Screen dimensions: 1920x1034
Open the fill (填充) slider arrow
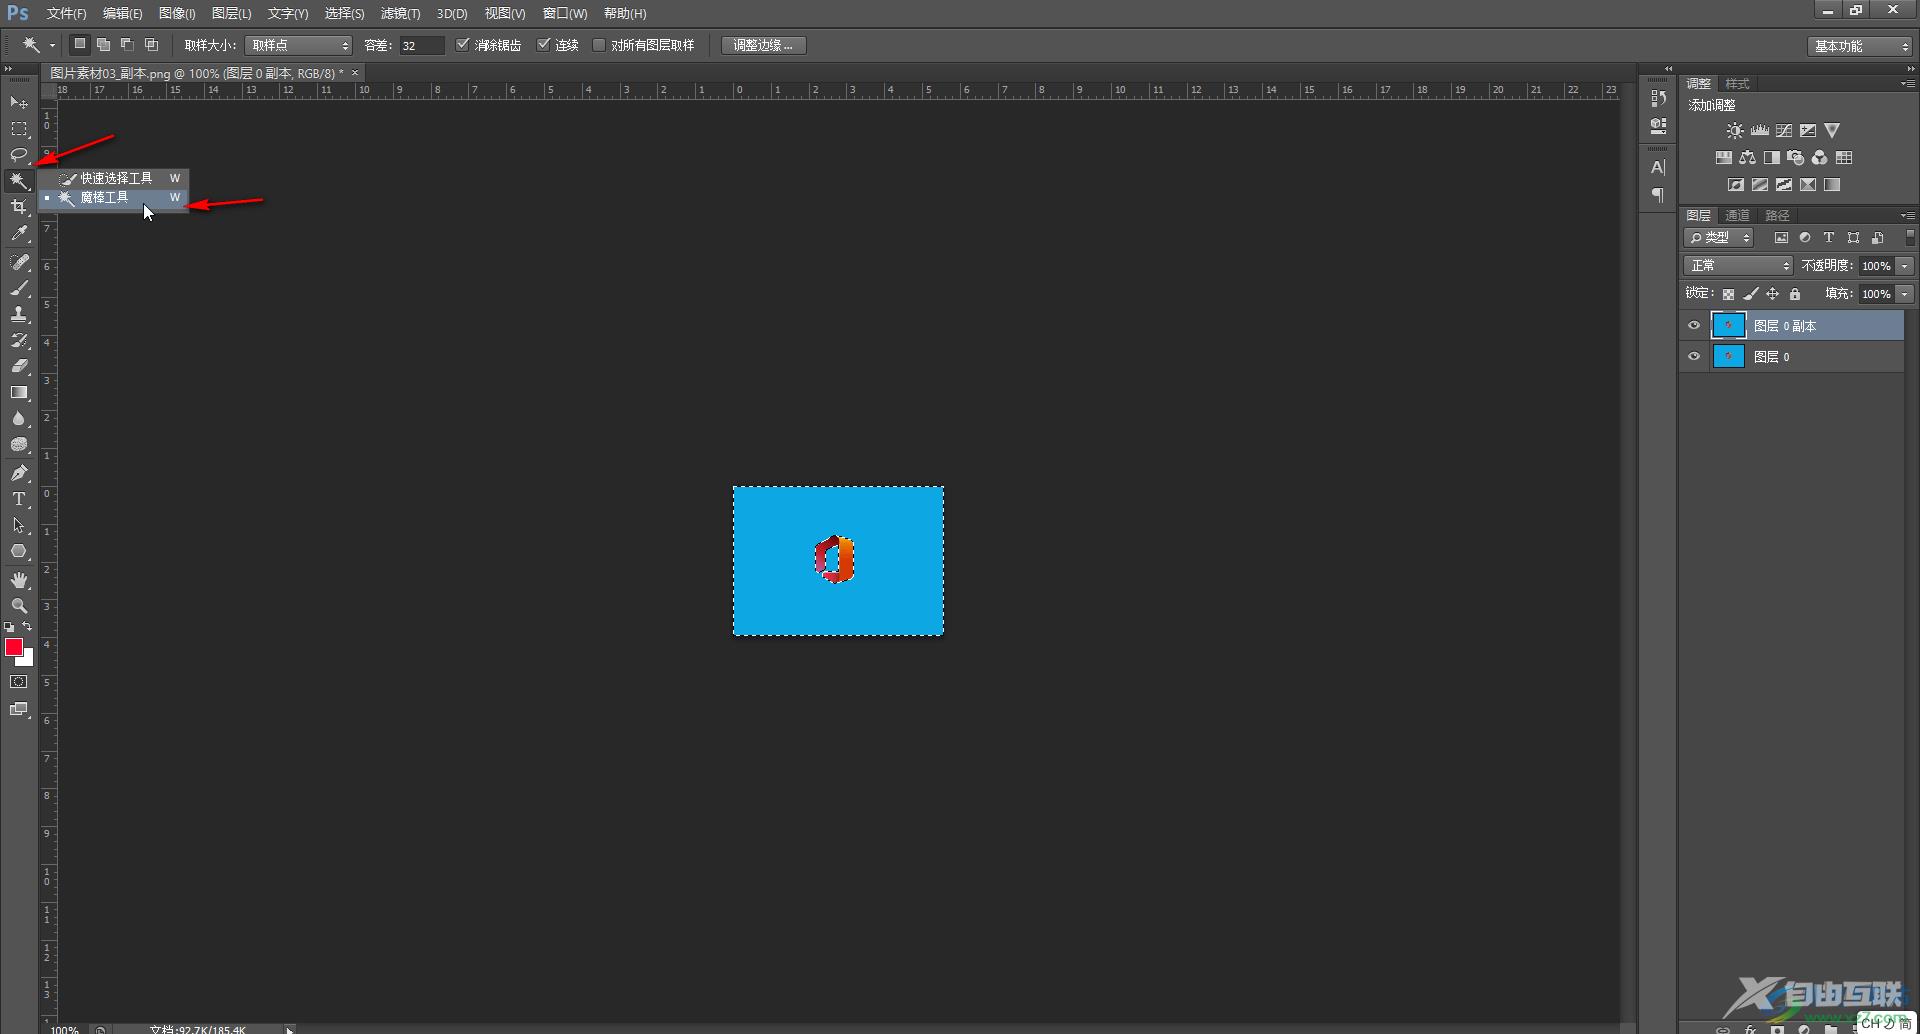point(1905,294)
